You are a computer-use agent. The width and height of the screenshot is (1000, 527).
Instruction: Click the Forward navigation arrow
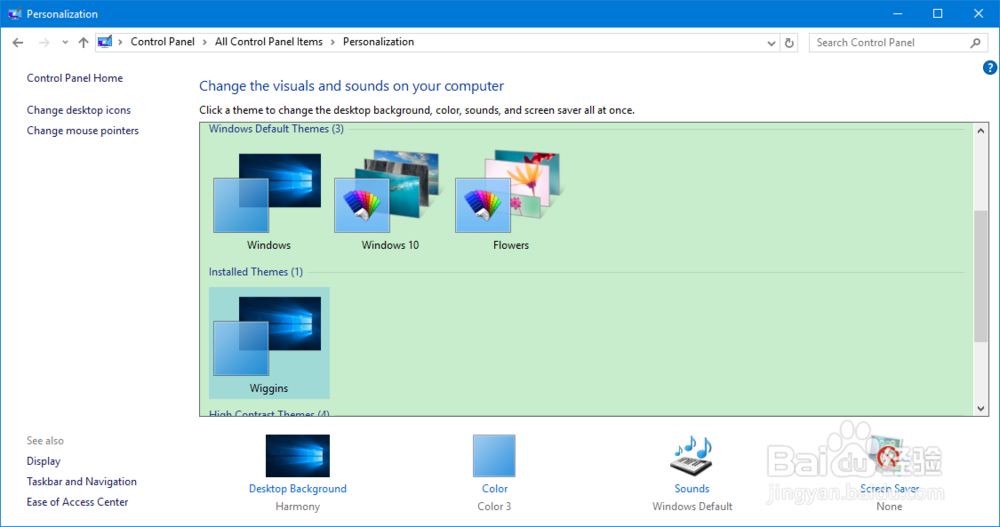pyautogui.click(x=44, y=43)
